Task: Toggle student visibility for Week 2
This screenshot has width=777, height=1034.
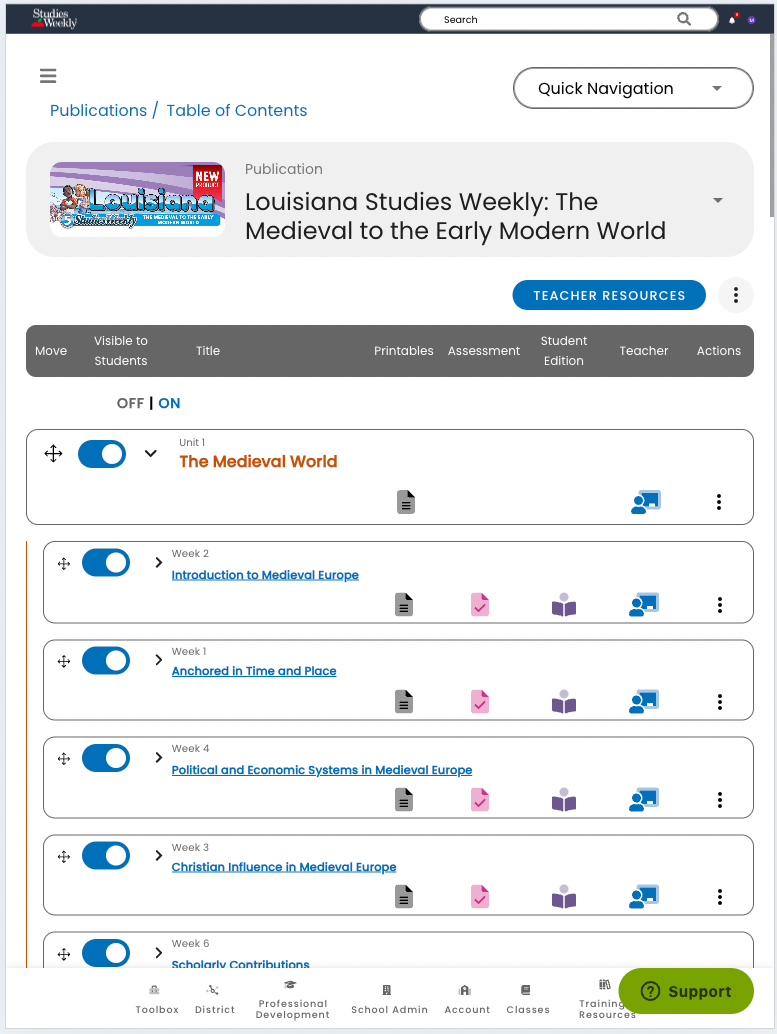Action: coord(106,563)
